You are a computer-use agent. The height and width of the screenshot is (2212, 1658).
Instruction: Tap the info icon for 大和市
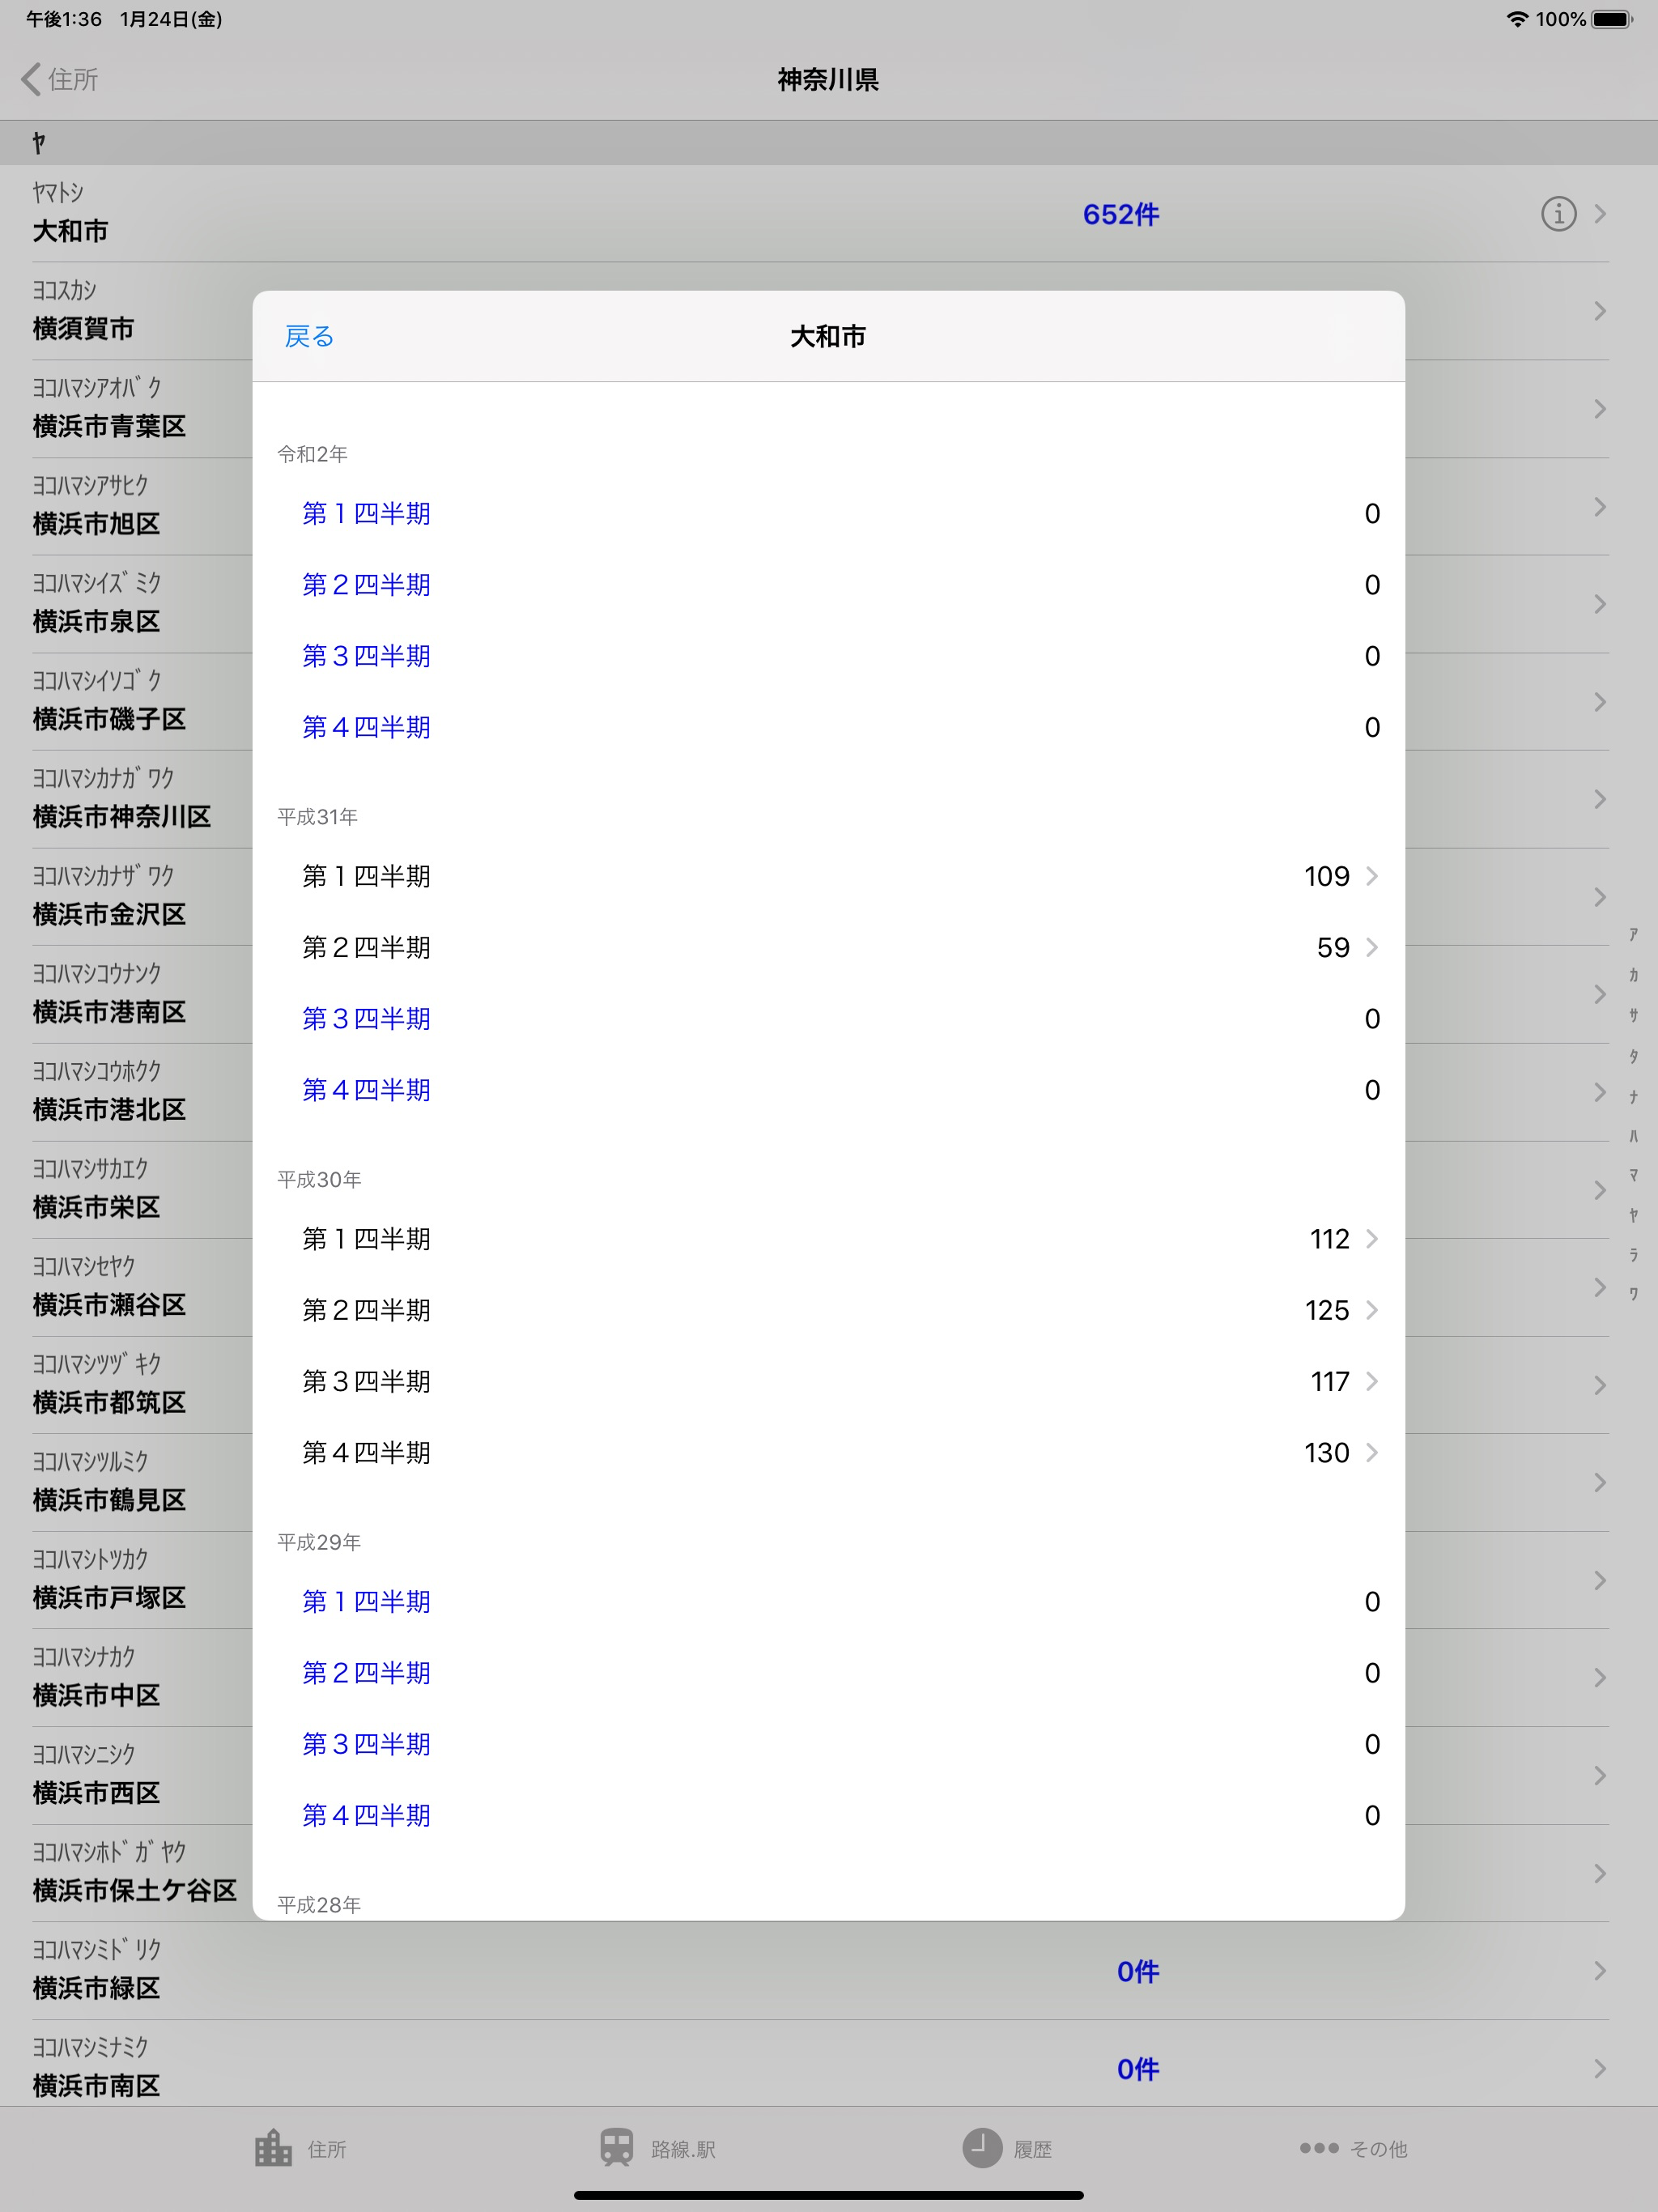(1558, 214)
